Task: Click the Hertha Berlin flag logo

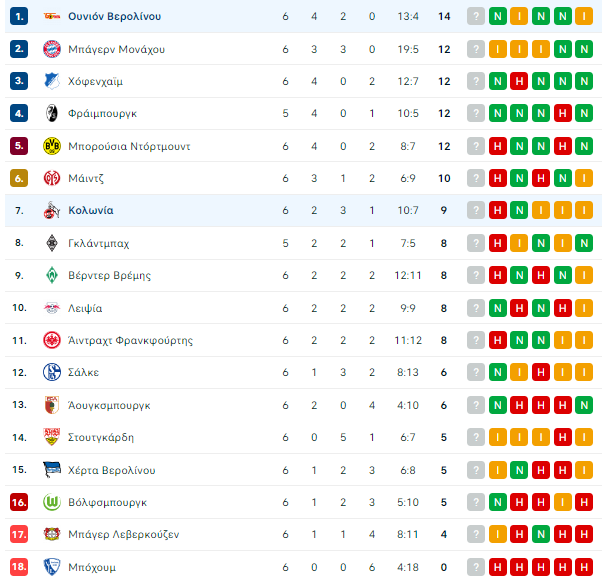Action: coord(52,470)
